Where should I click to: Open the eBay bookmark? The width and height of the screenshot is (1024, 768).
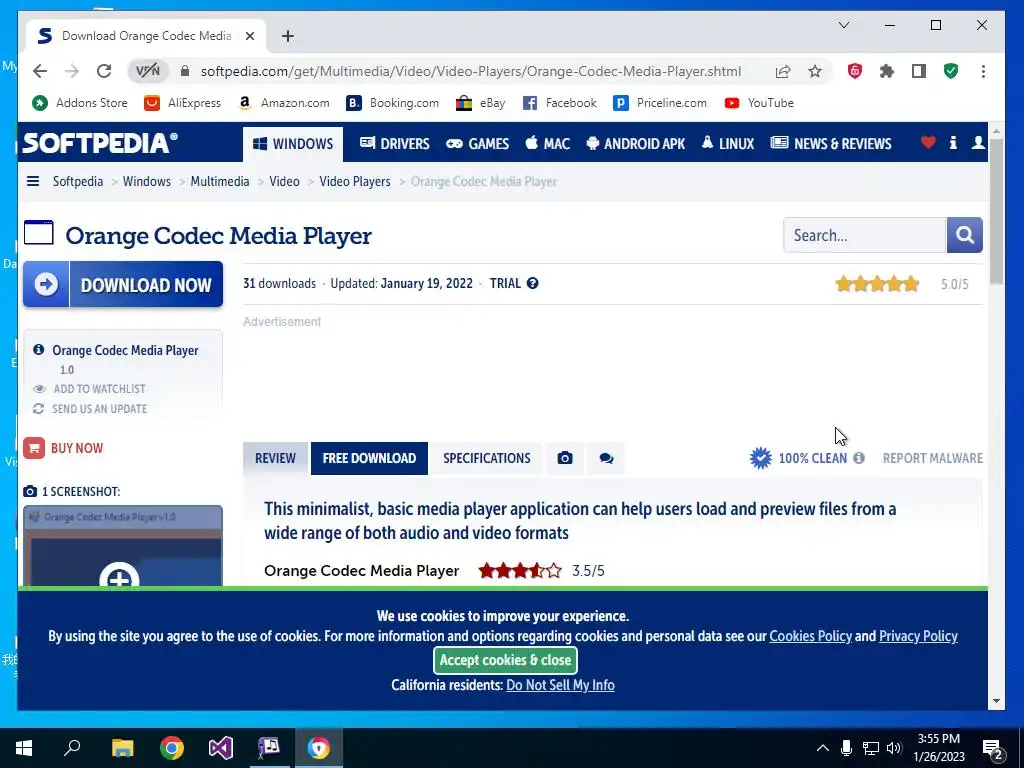pyautogui.click(x=481, y=103)
